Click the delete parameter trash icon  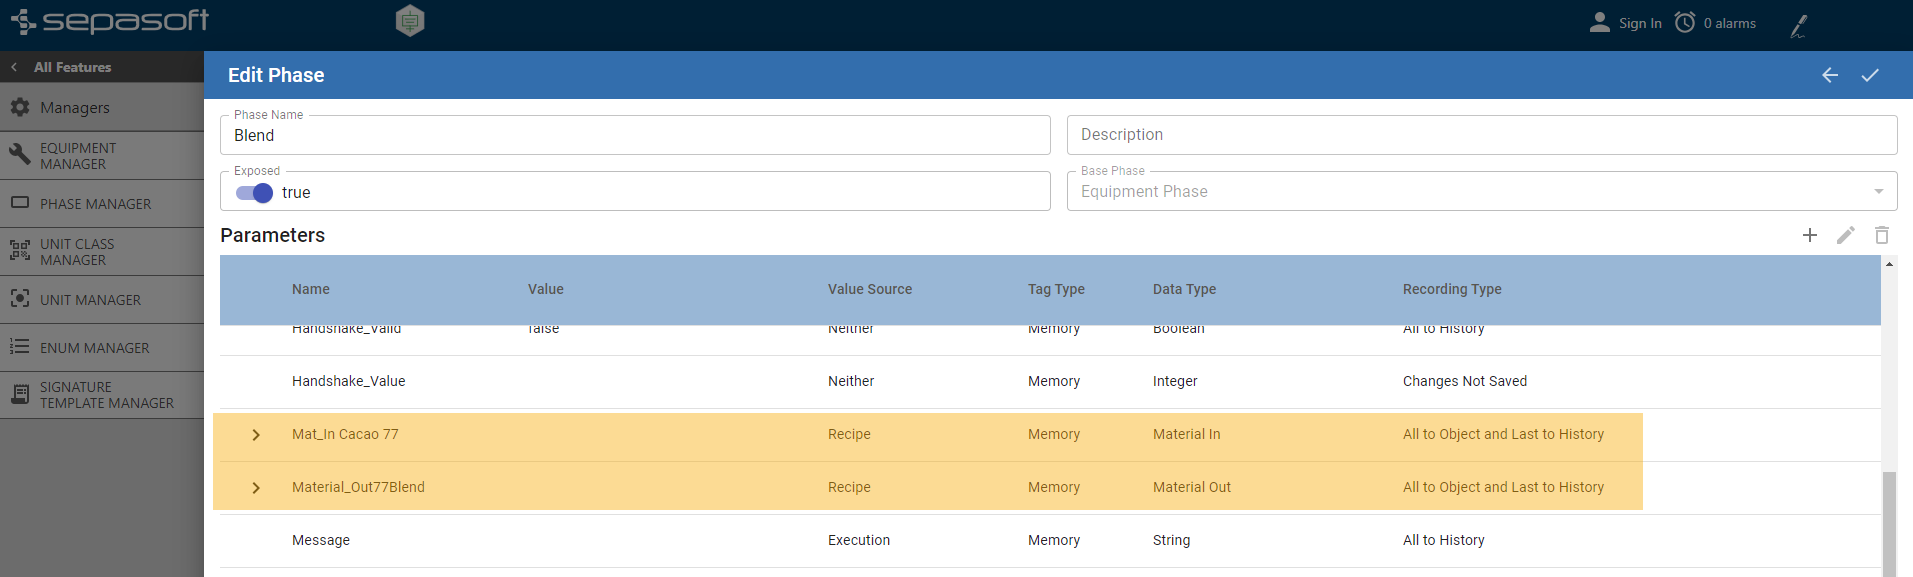1881,235
